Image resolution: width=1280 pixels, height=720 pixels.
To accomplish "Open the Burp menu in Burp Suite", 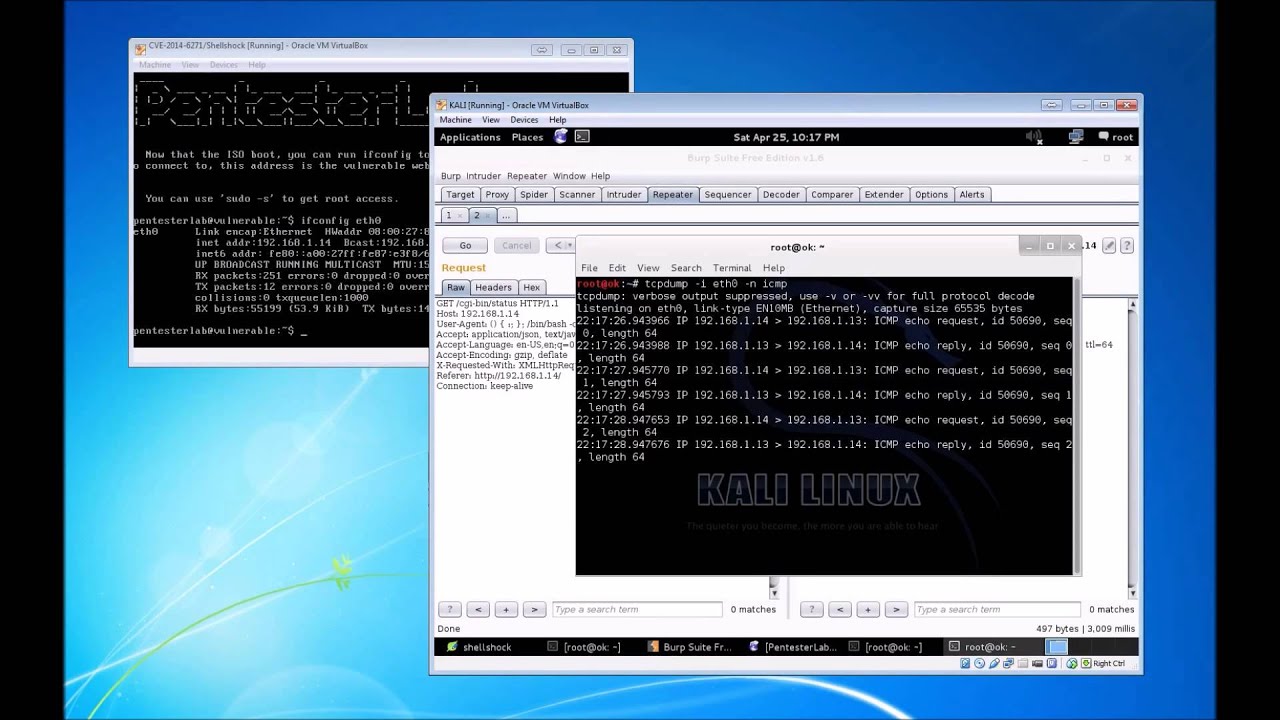I will click(x=451, y=176).
